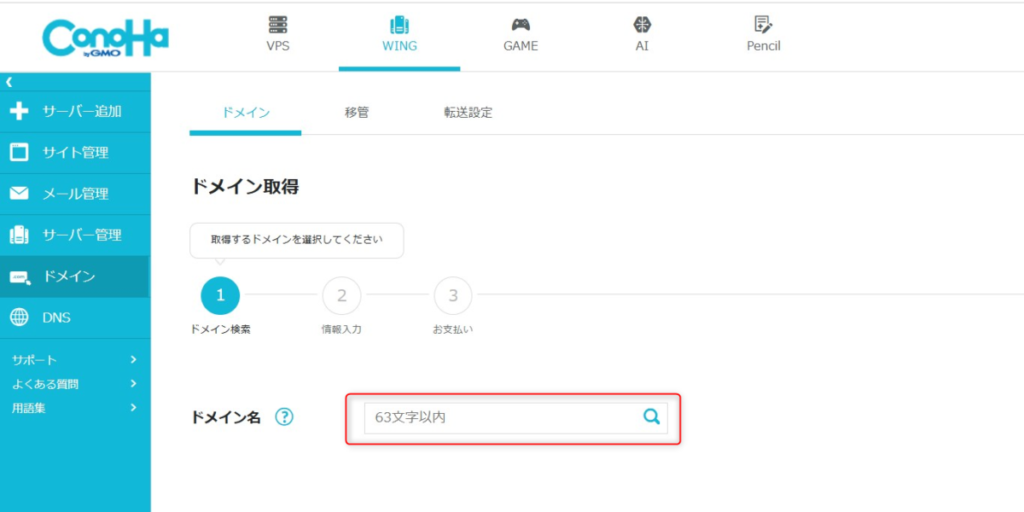
Task: Click the server icon for サーバー管理
Action: click(x=20, y=235)
